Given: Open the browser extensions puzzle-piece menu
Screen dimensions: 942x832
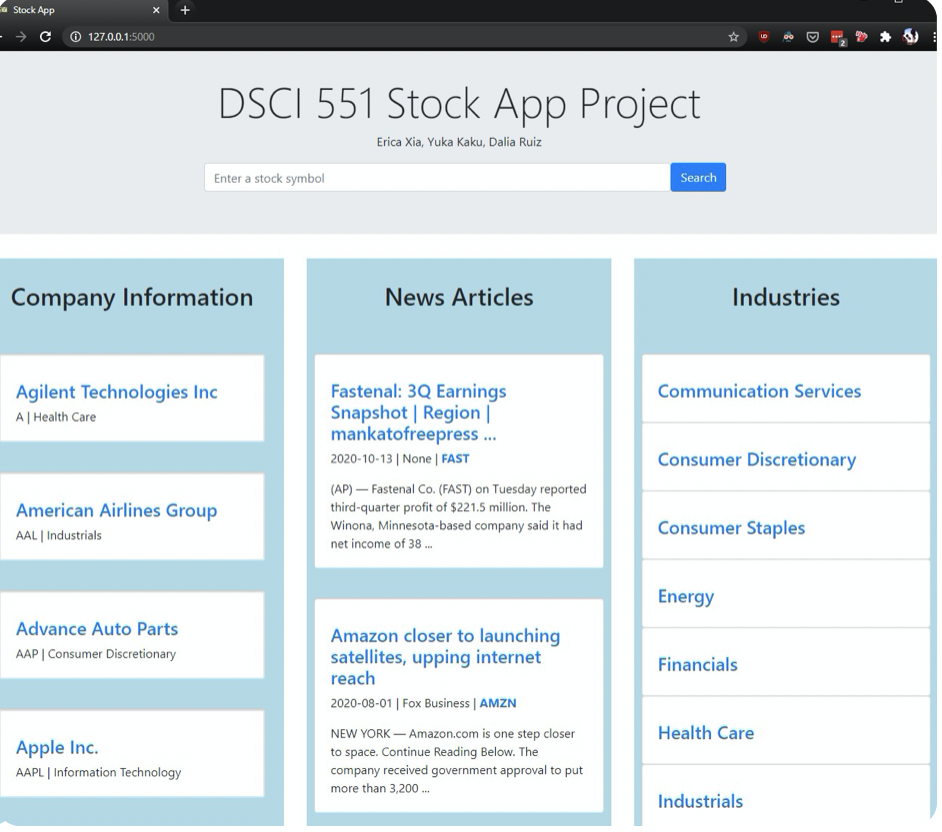Looking at the screenshot, I should coord(886,36).
